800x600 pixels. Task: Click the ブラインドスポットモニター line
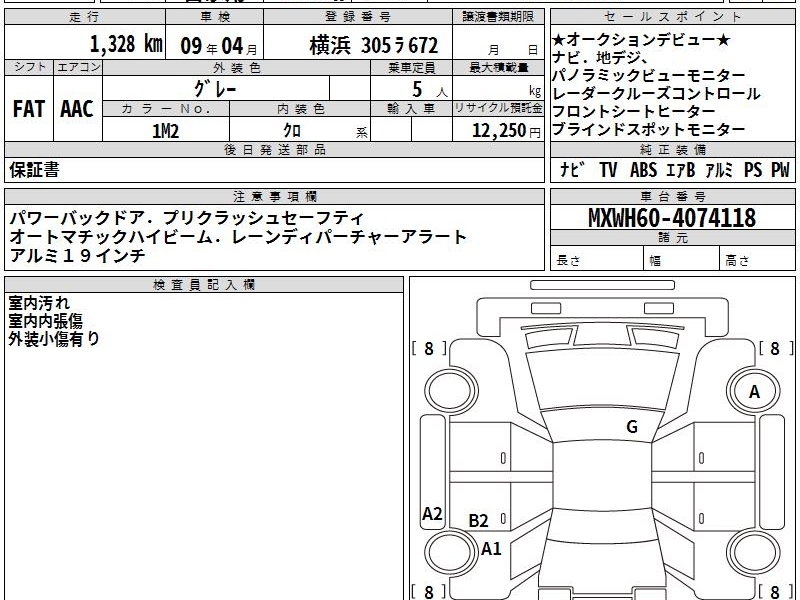pos(648,130)
